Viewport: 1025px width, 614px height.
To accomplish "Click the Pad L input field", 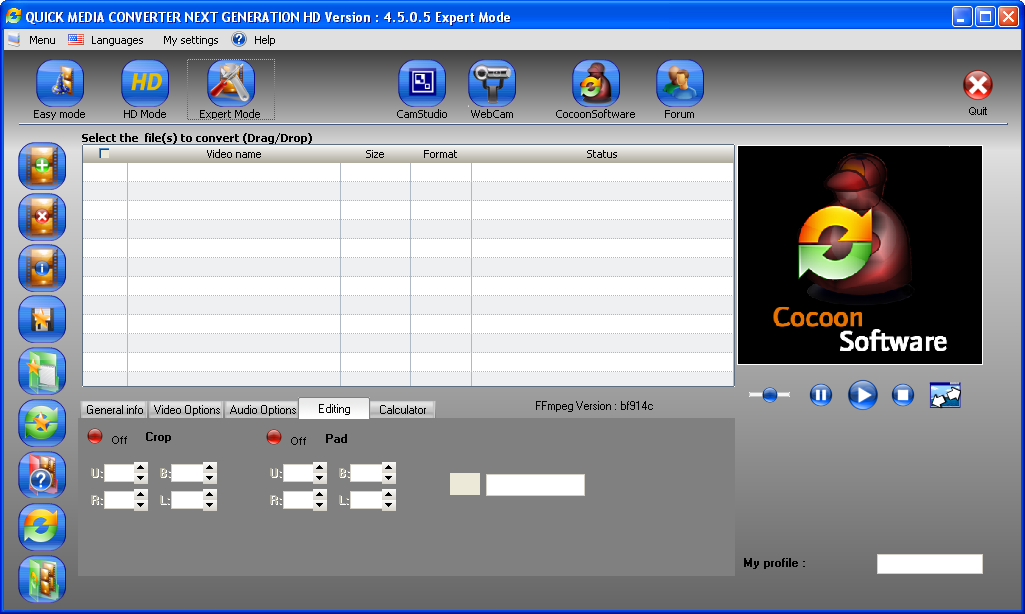I will click(366, 500).
